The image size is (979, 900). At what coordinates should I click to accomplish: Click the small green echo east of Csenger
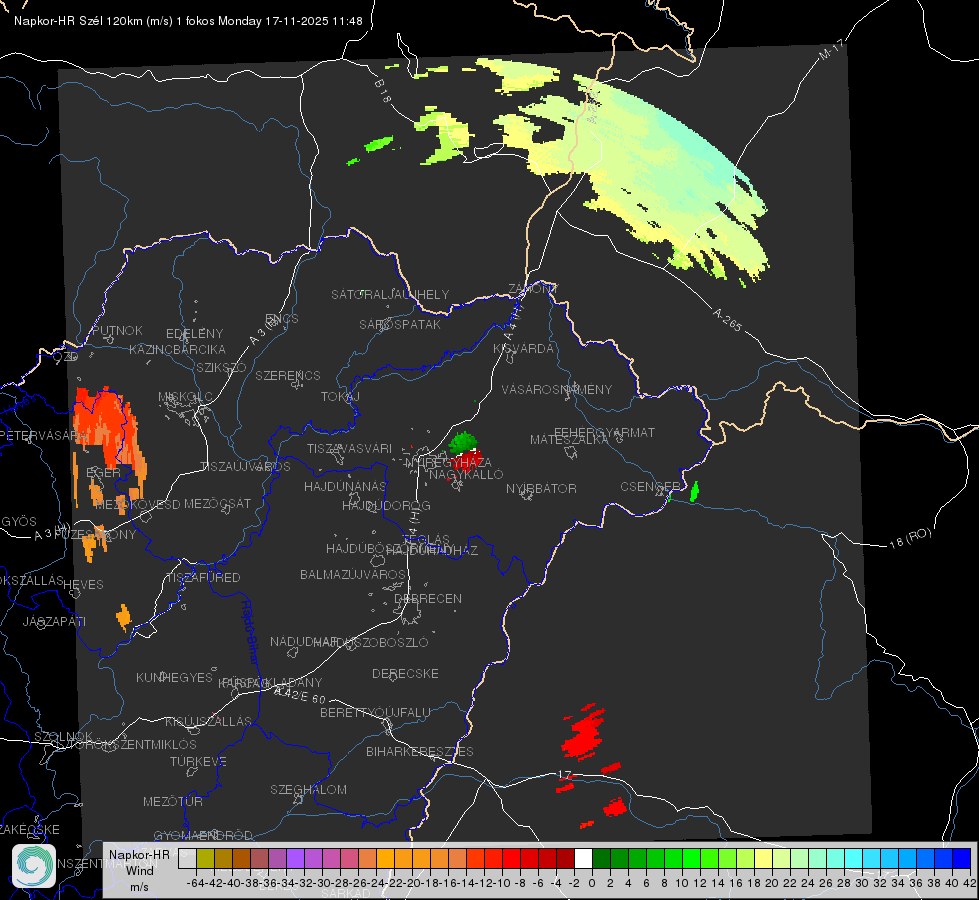pyautogui.click(x=694, y=492)
